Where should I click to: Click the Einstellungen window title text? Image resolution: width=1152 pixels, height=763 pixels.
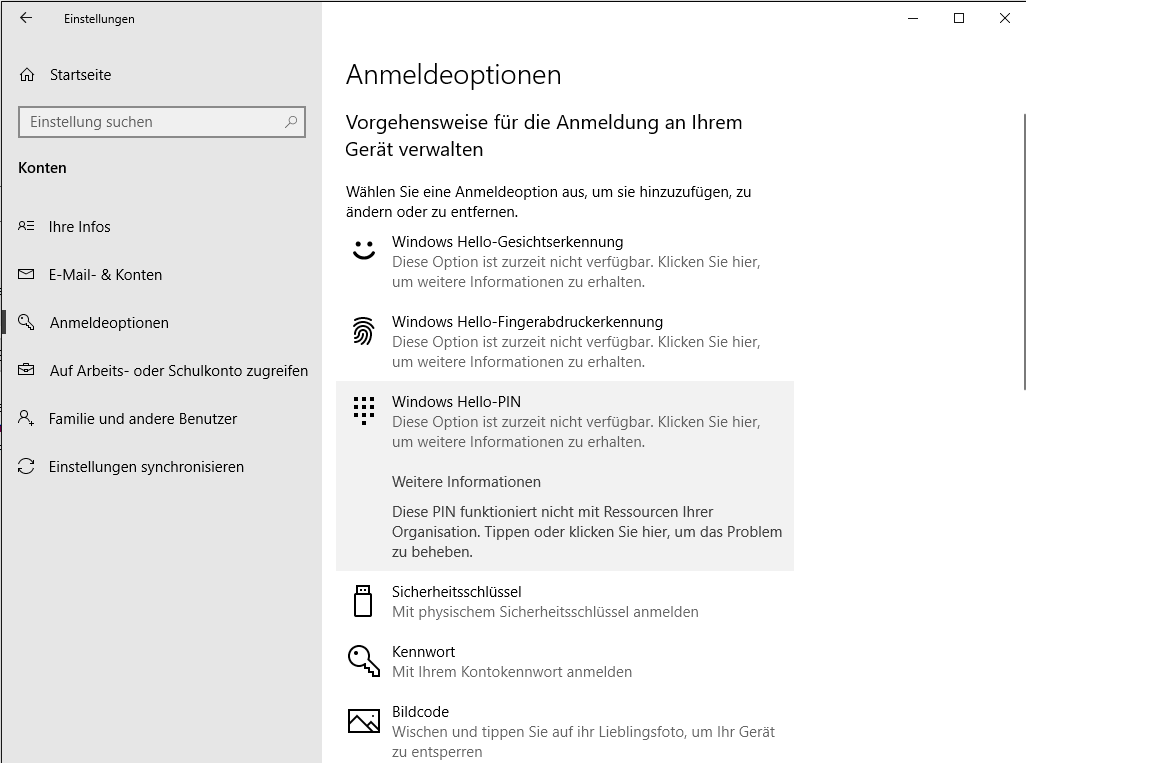[x=99, y=19]
